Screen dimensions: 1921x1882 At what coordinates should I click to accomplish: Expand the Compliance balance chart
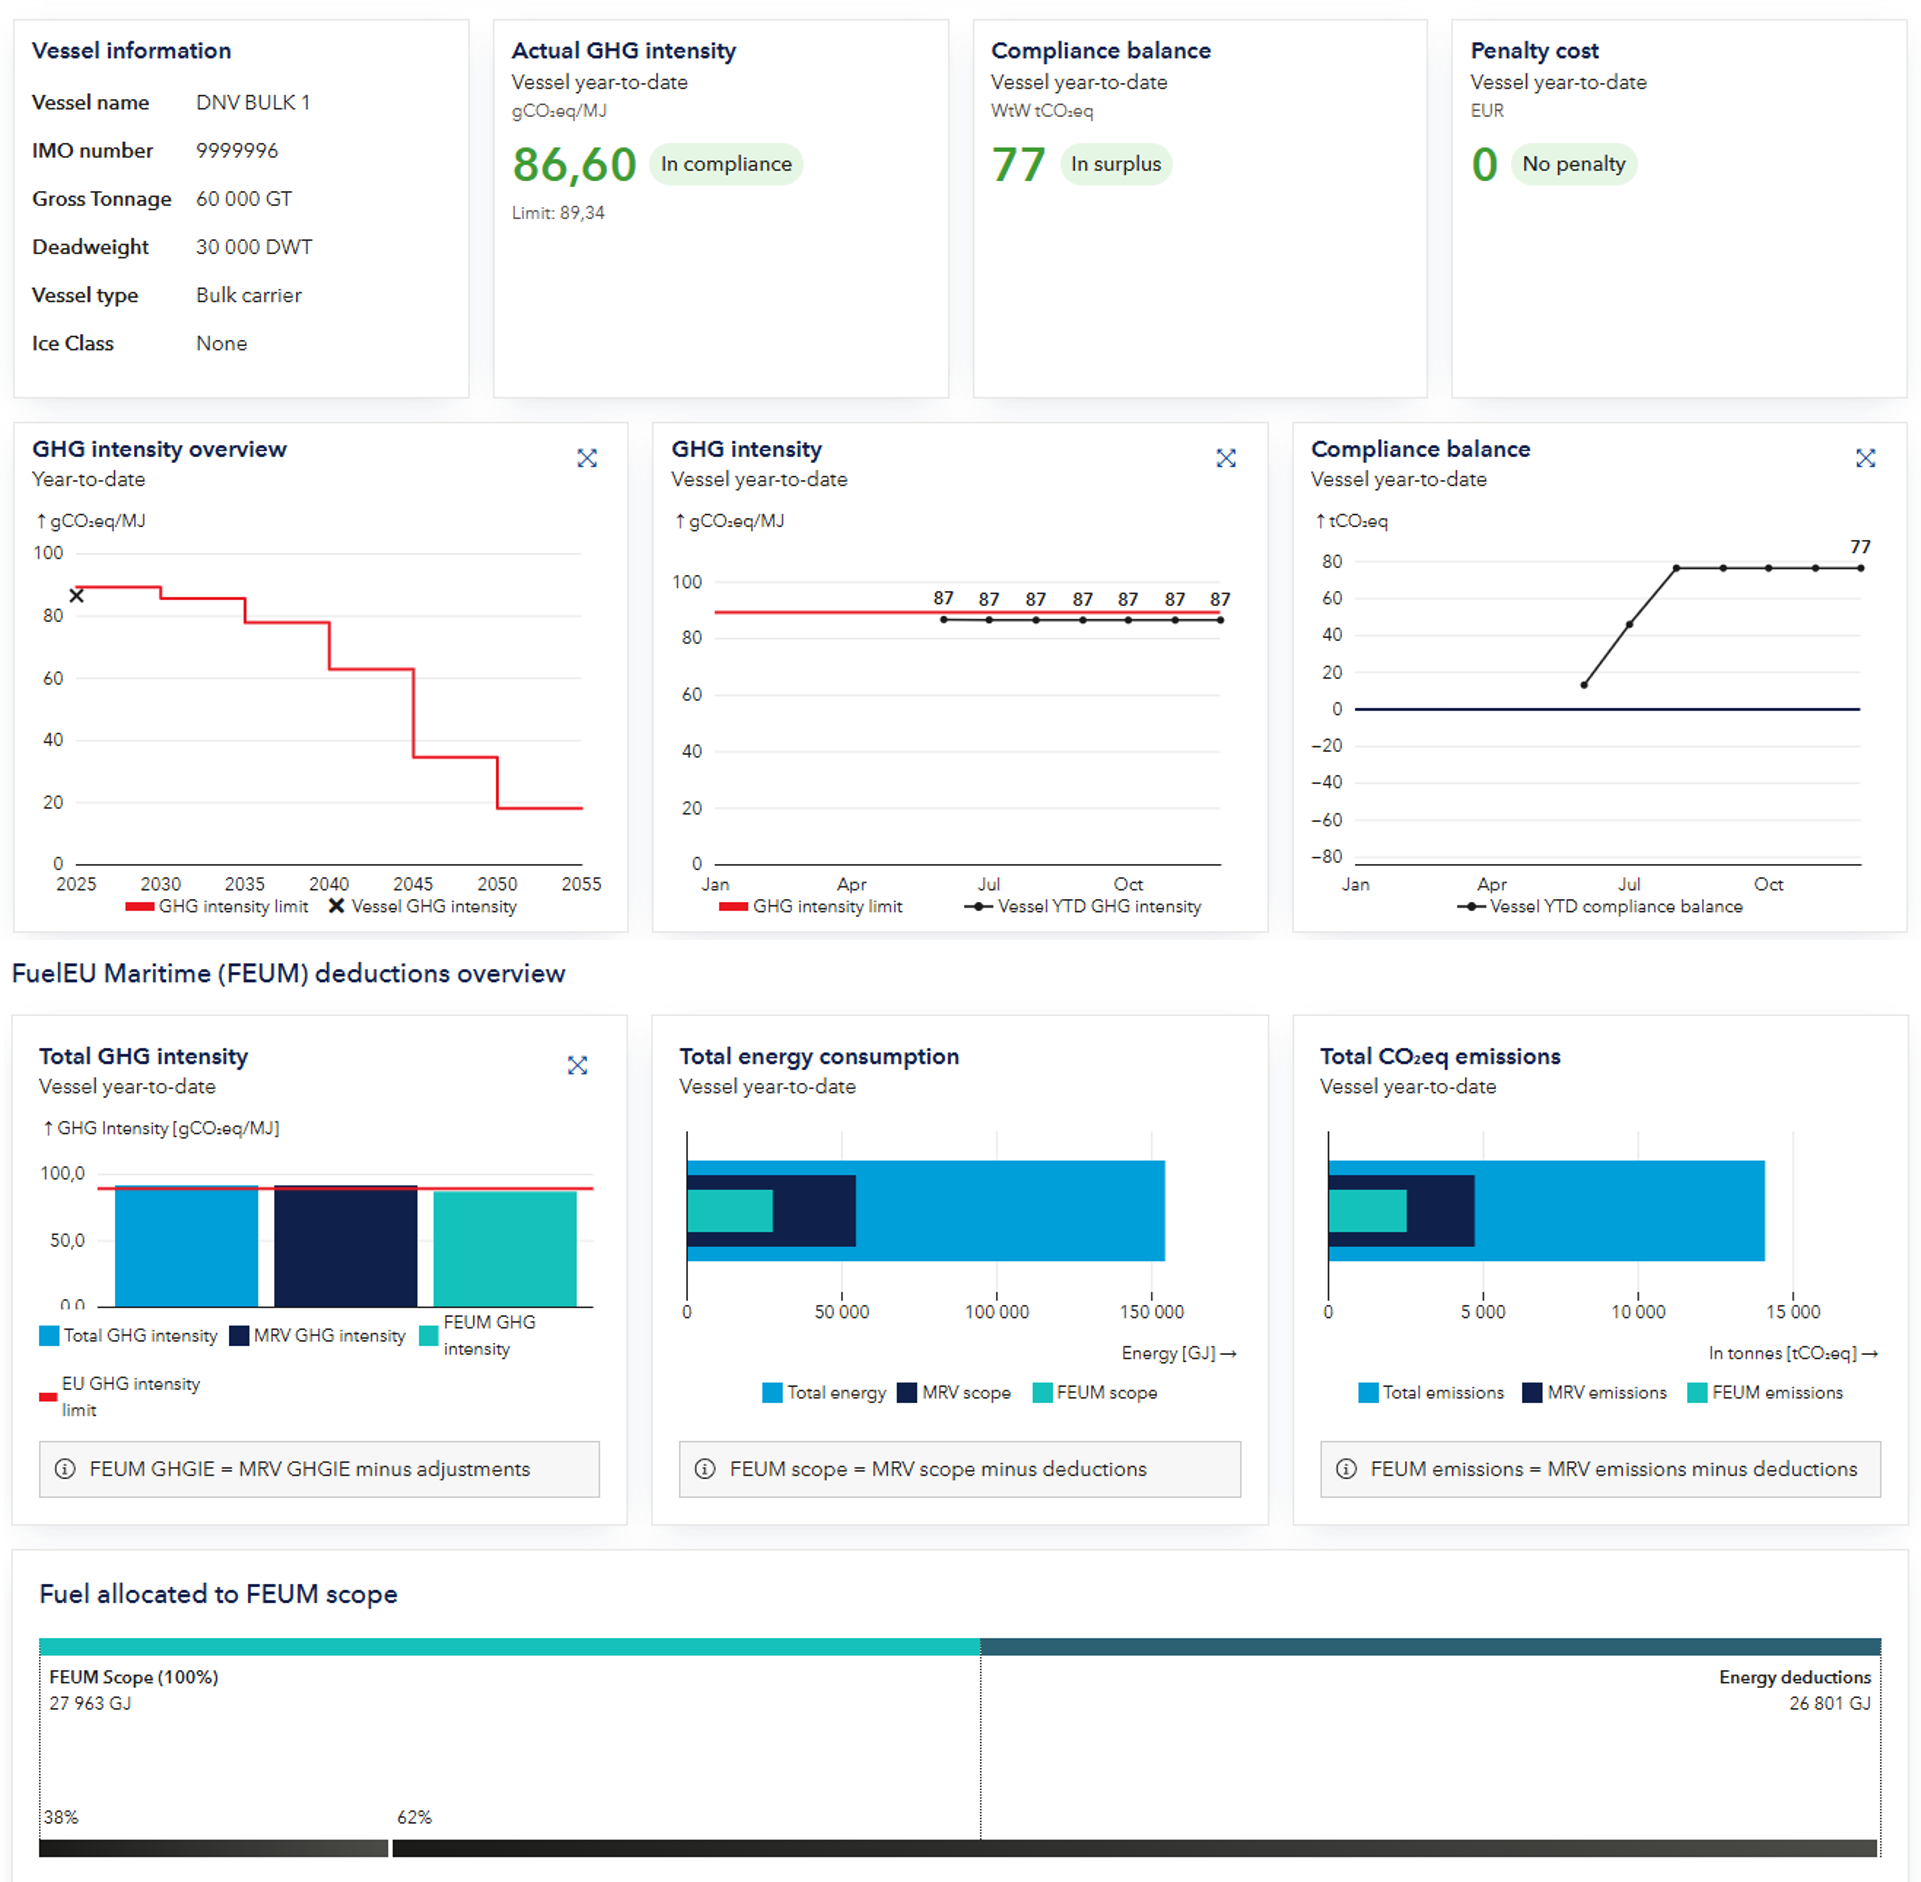pyautogui.click(x=1865, y=458)
